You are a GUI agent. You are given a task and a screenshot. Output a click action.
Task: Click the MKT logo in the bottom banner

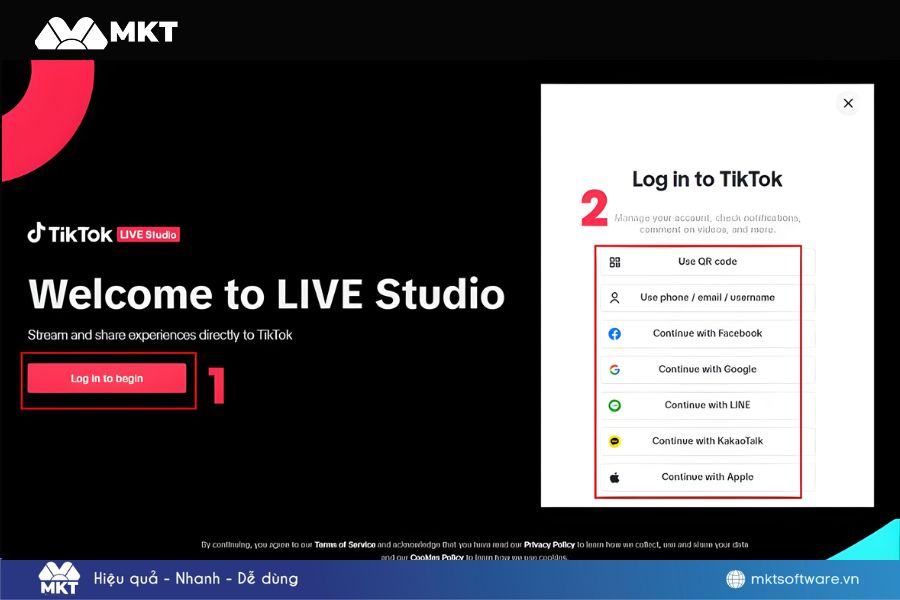click(59, 579)
